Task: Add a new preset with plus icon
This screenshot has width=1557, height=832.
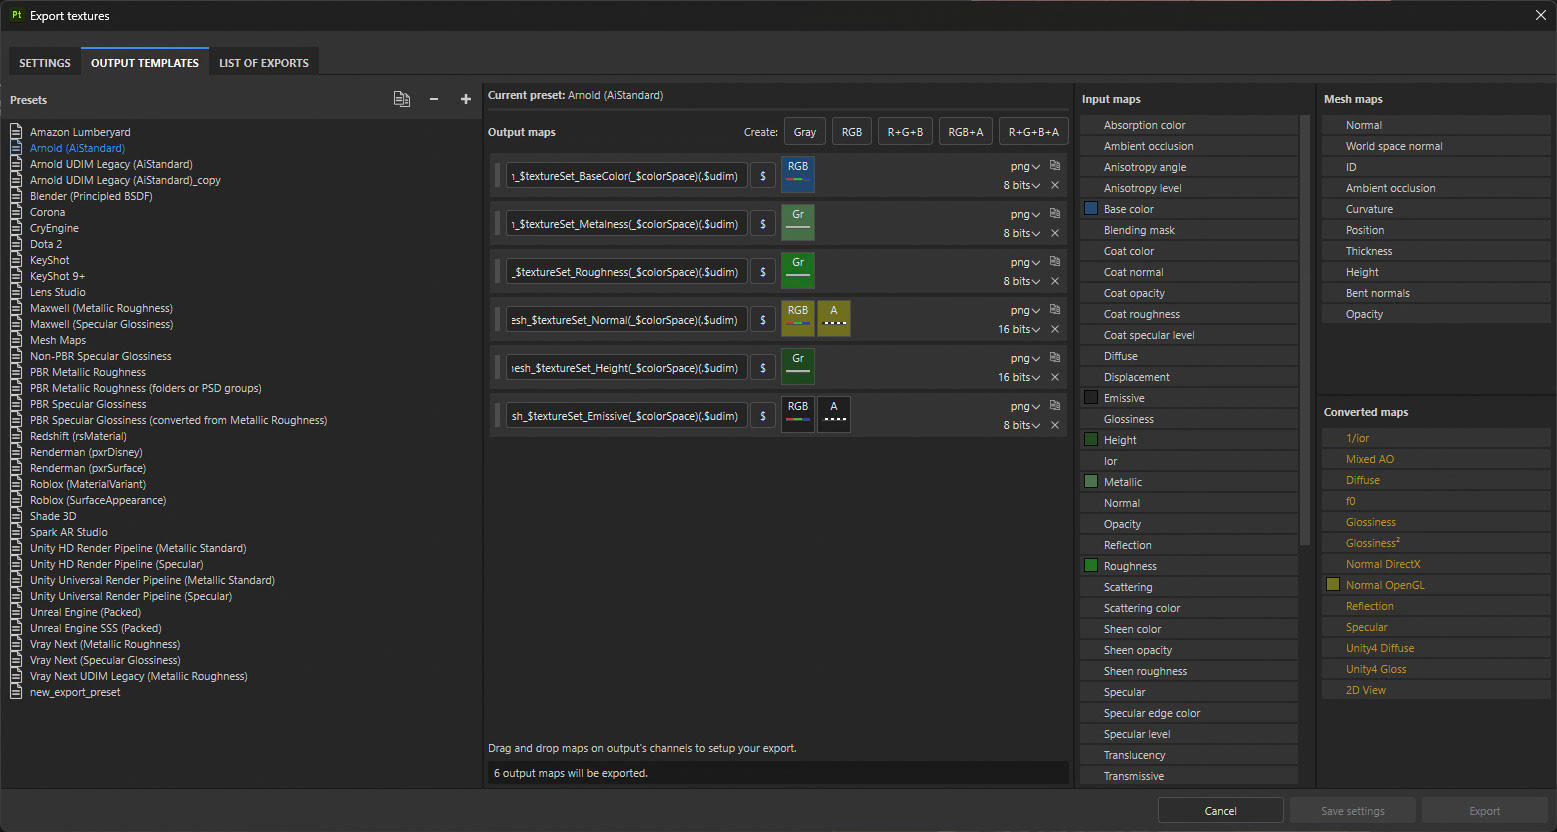Action: 465,99
